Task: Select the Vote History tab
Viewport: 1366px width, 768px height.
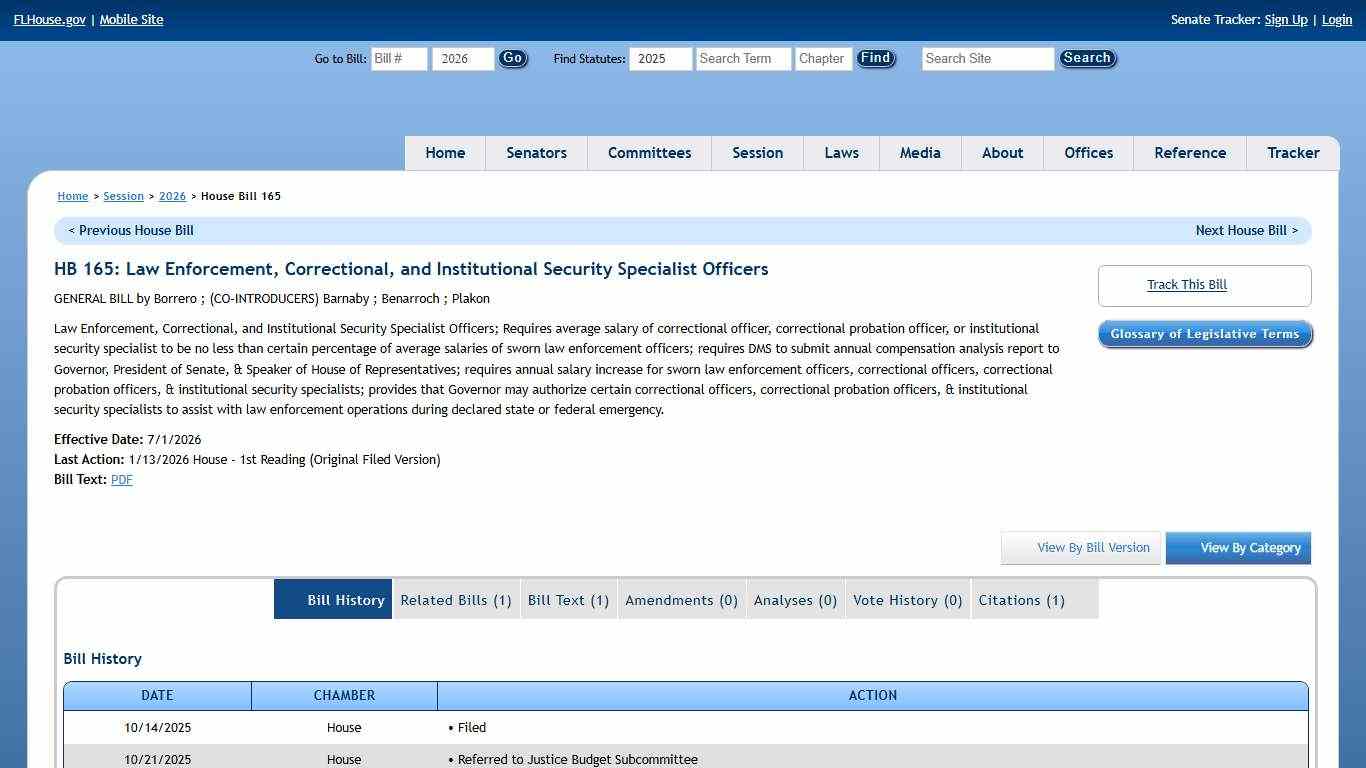Action: pyautogui.click(x=907, y=600)
